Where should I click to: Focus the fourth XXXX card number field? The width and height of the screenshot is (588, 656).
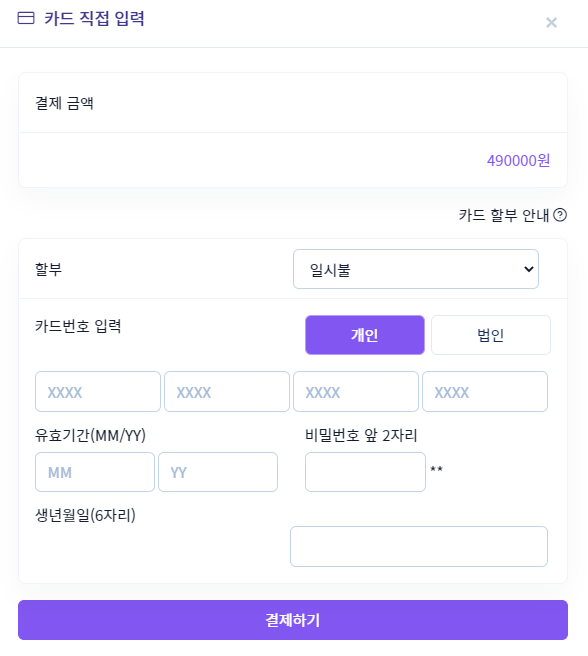(x=485, y=392)
